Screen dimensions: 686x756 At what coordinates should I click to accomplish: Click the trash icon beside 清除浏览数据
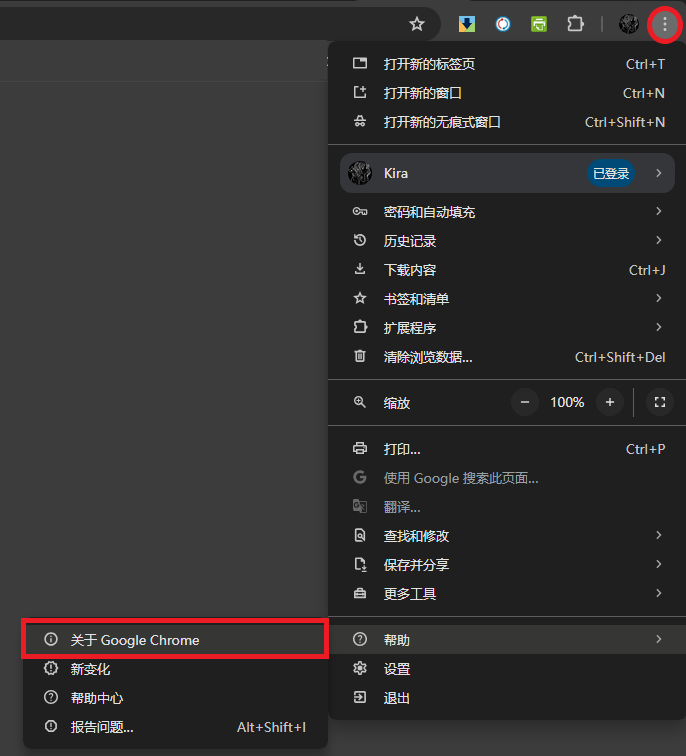click(x=360, y=356)
